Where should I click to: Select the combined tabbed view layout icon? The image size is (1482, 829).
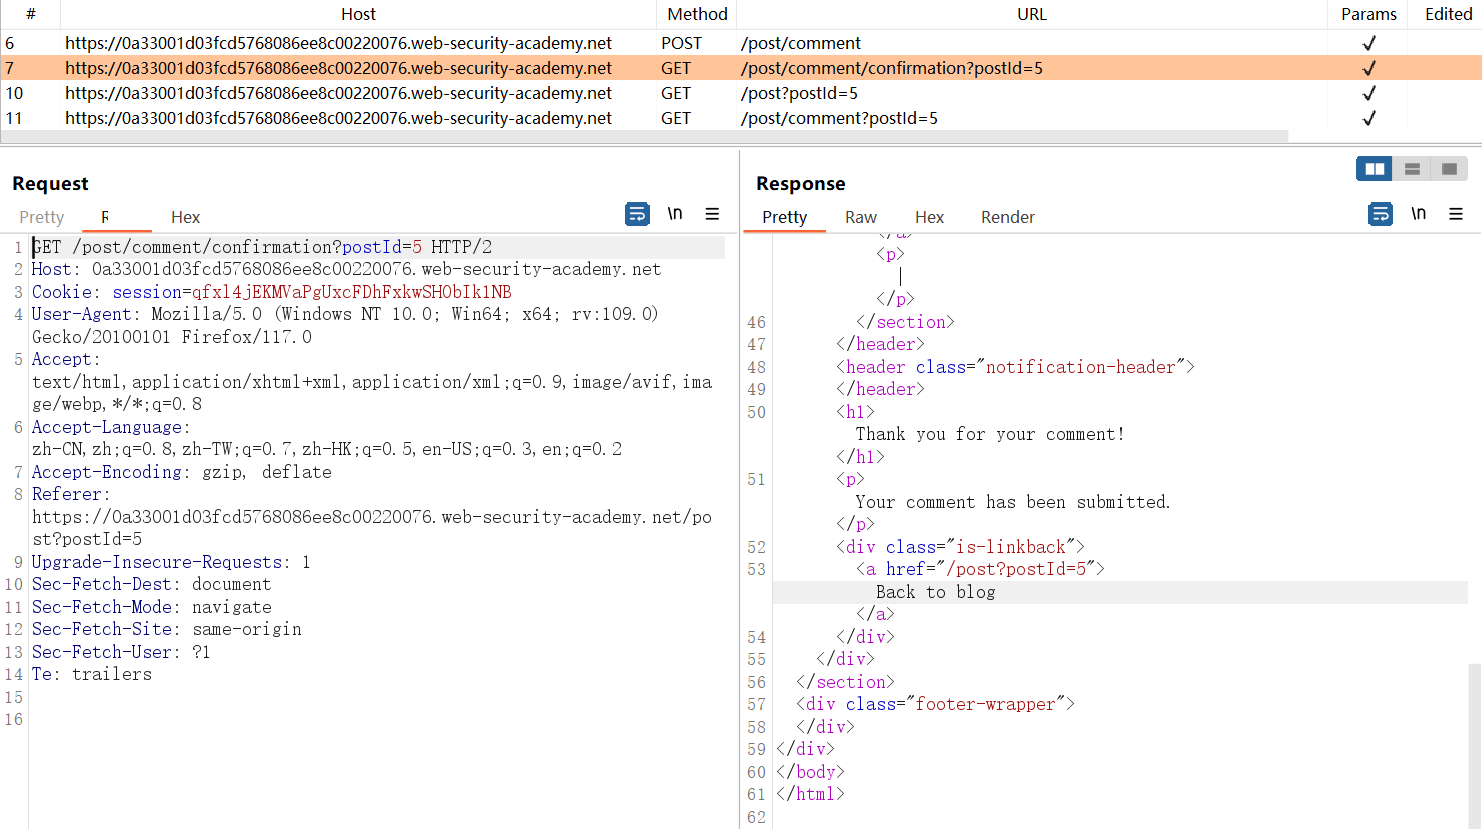1449,169
